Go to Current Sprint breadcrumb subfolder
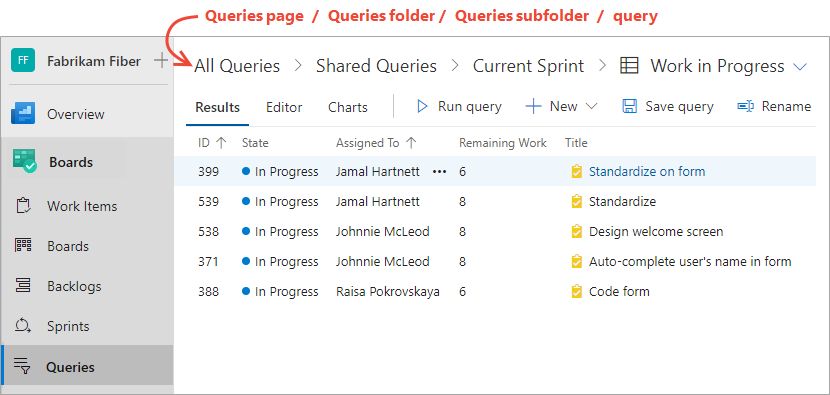Screen dimensions: 830x395 point(528,66)
